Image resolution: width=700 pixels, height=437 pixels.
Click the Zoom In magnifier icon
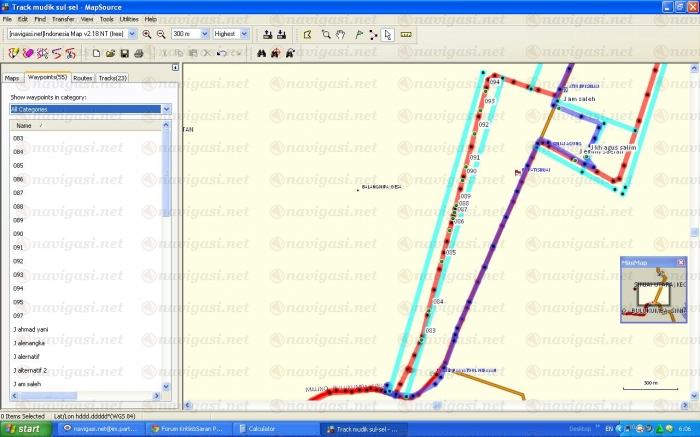pos(147,33)
